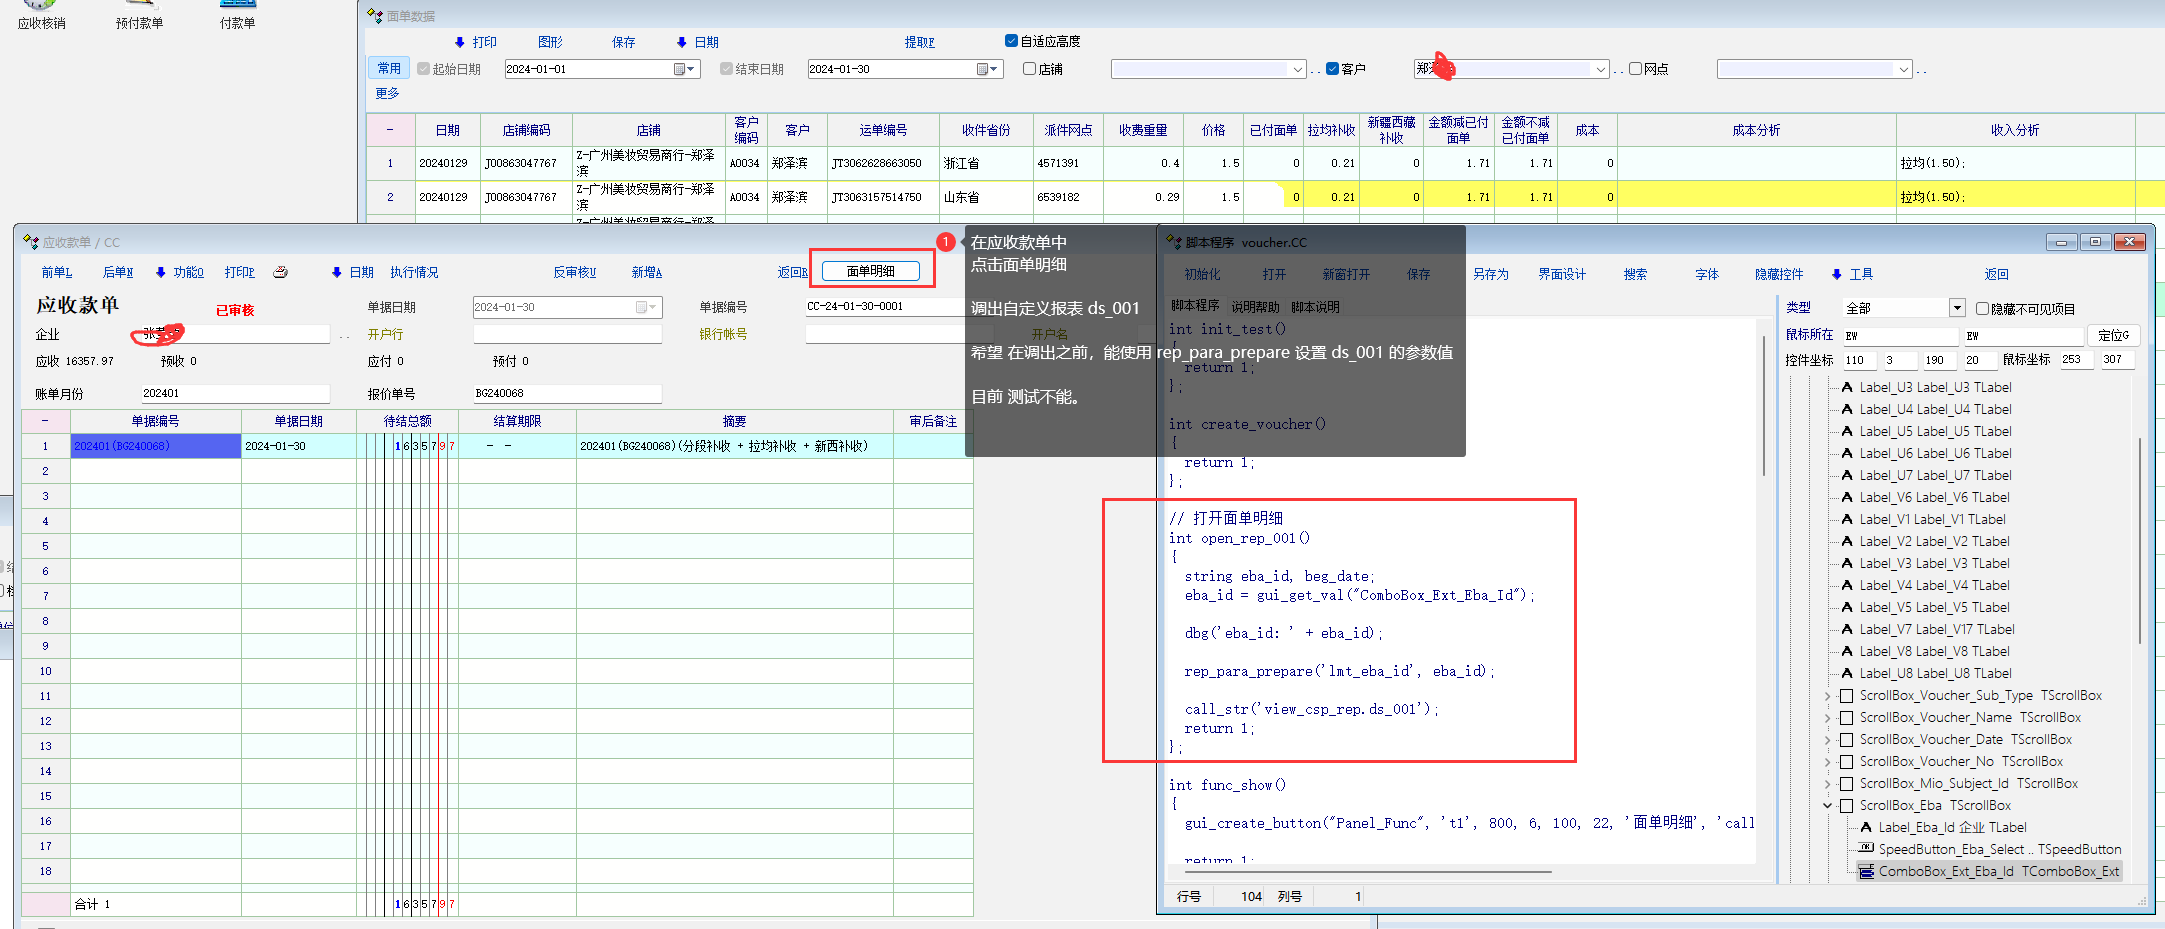
Task: Click the printer icon in 应收款单 toolbar
Action: click(281, 272)
